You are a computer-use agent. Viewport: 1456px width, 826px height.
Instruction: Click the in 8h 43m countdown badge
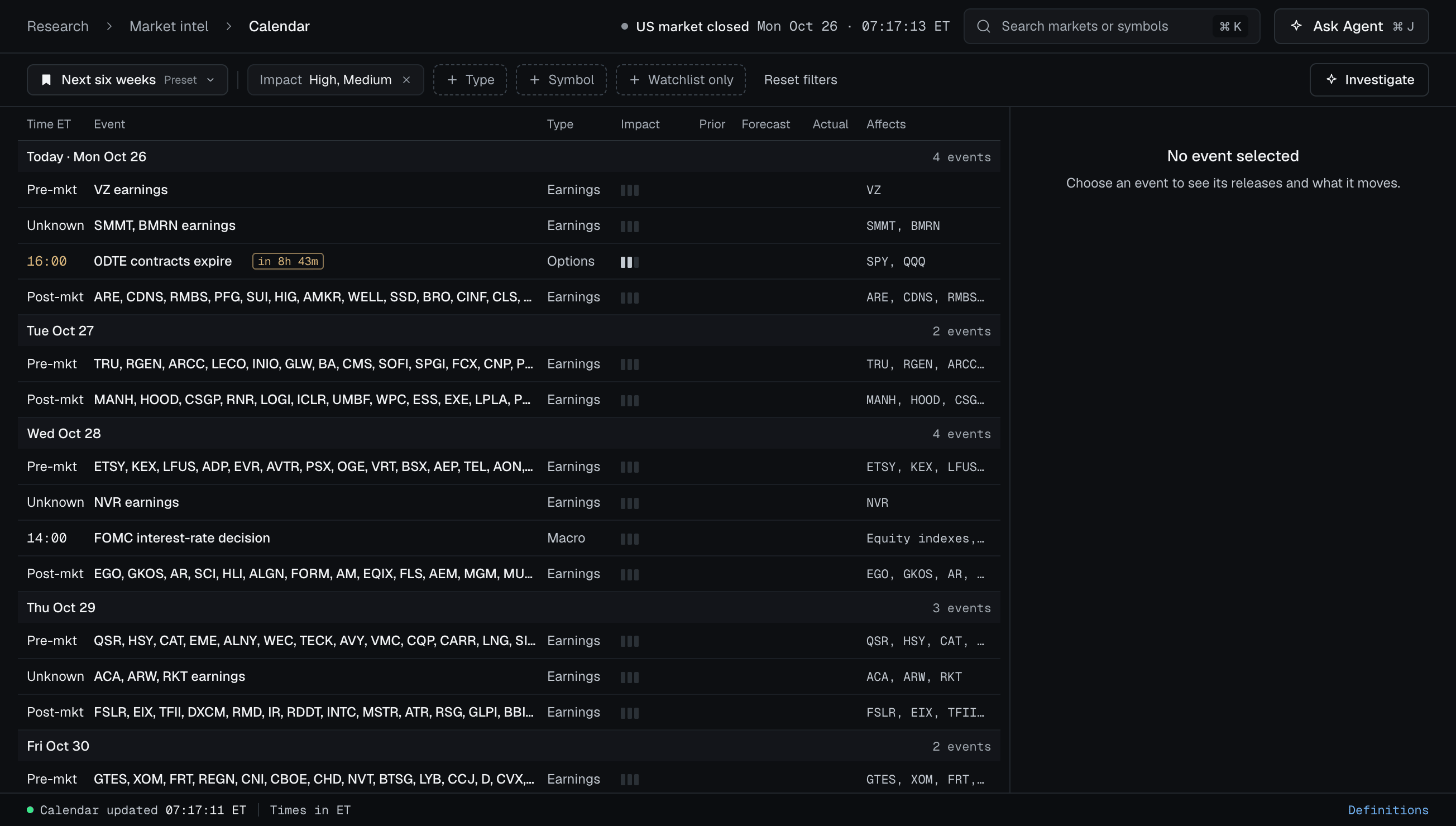(288, 262)
